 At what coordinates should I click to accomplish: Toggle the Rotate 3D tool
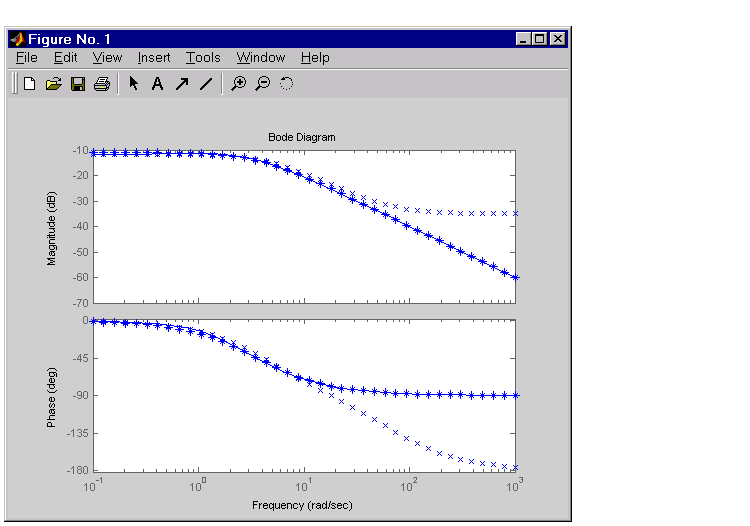point(286,84)
